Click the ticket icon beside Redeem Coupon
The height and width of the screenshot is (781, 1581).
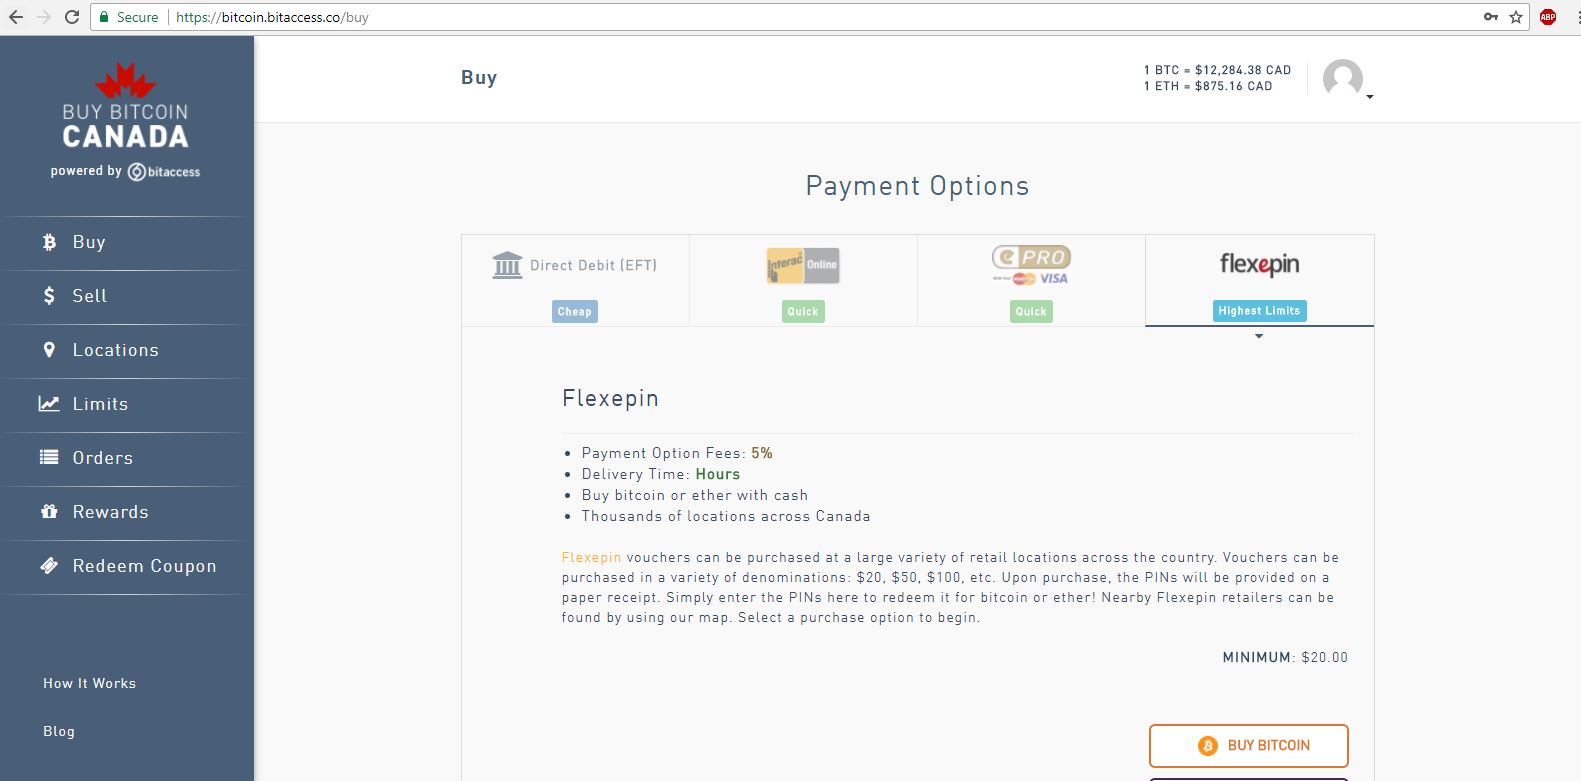pos(49,565)
